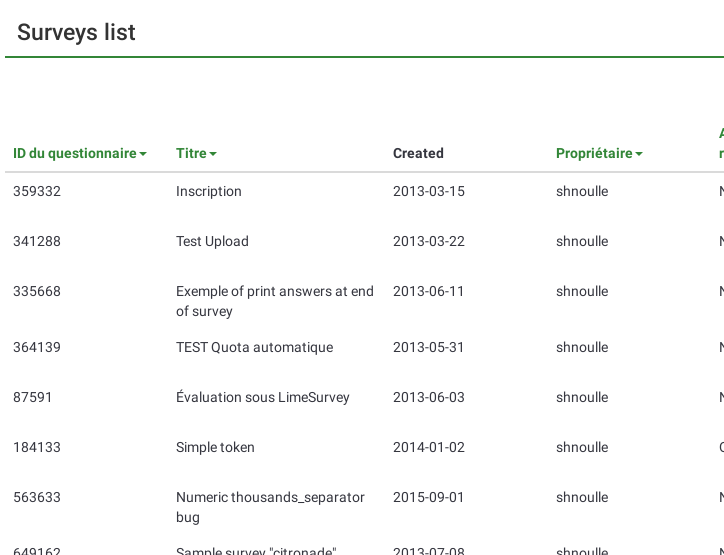The height and width of the screenshot is (555, 724).
Task: Select survey ID 364139
Action: 37,347
